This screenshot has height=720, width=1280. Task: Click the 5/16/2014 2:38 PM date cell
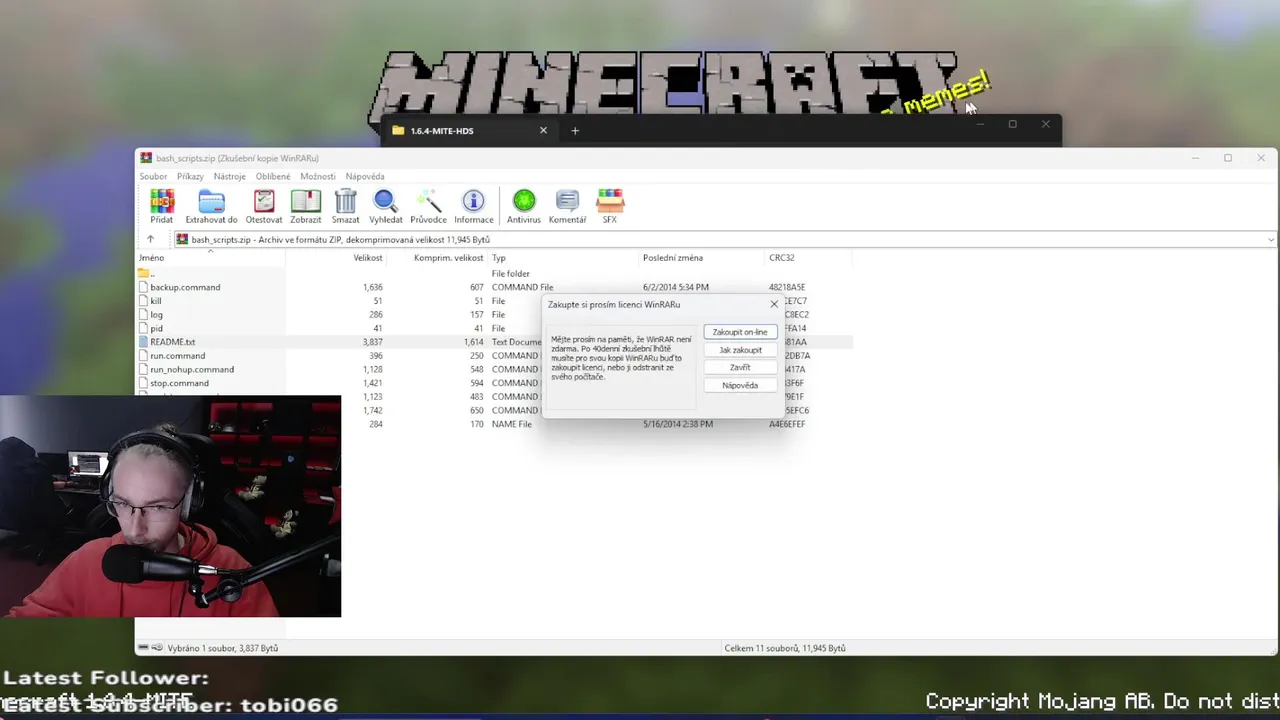(678, 424)
